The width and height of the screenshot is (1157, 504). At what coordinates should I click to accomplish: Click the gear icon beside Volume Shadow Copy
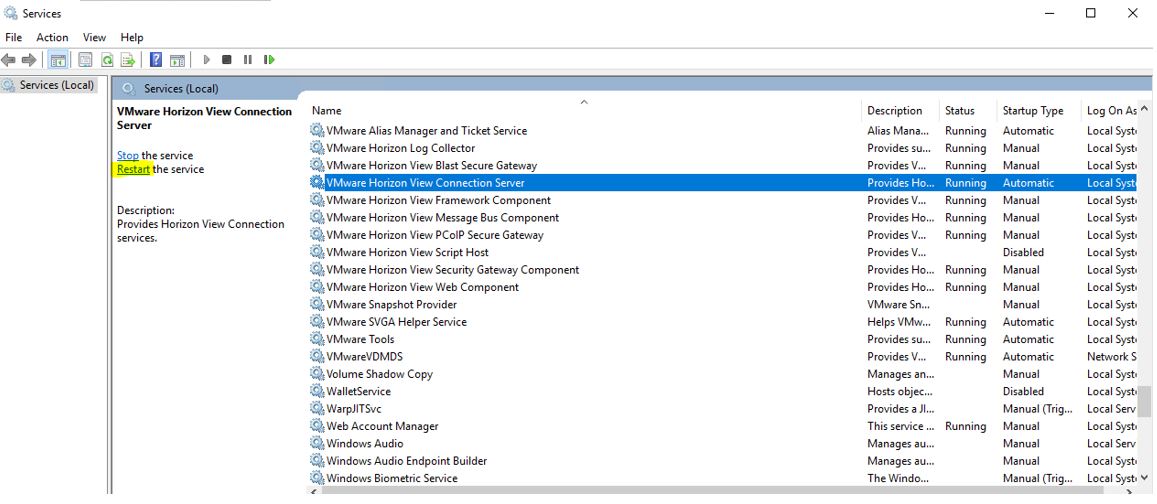tap(317, 374)
